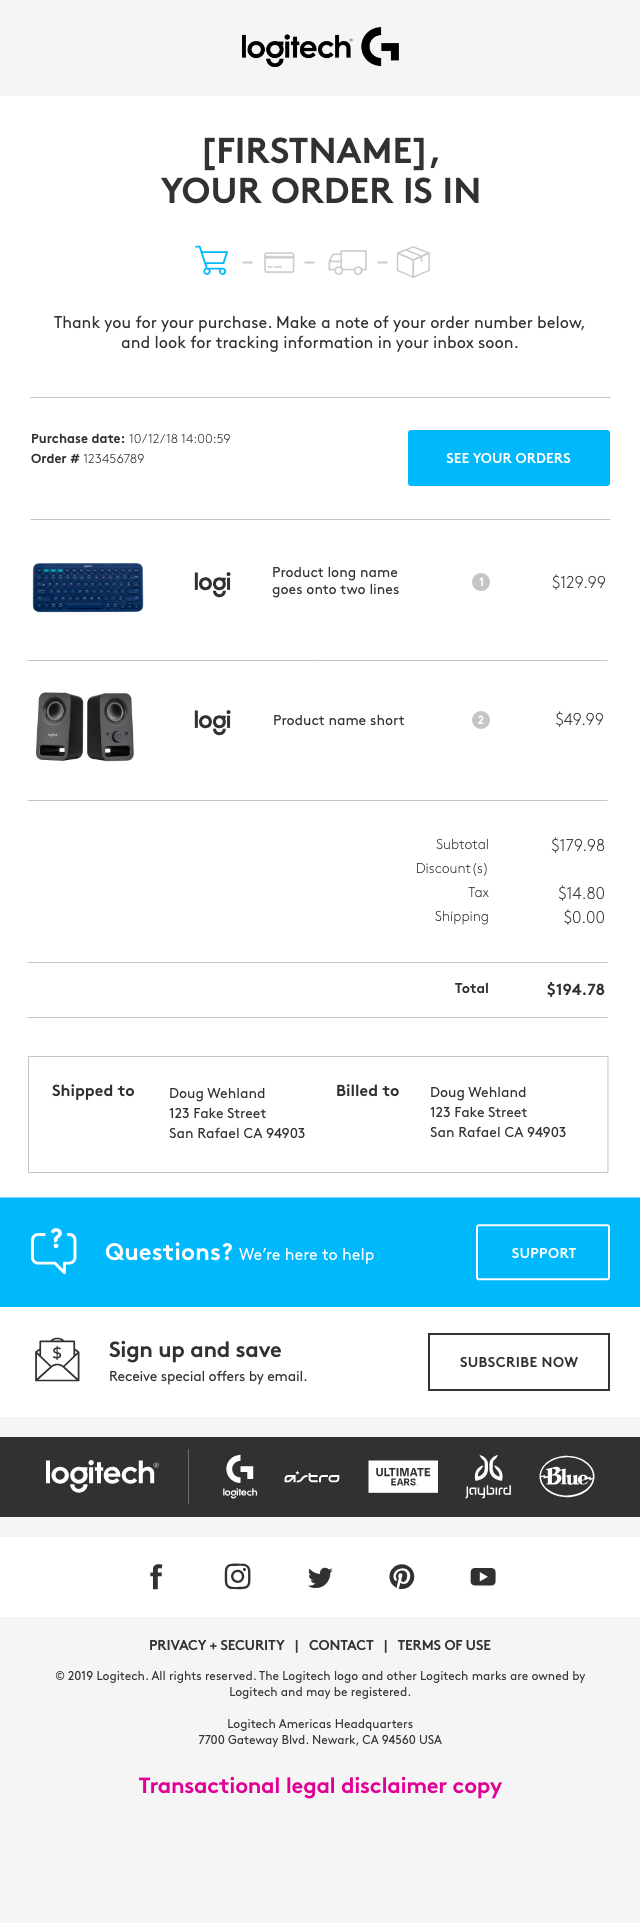Screen dimensions: 640x1923
Task: Open the Jaybird brand logo
Action: click(x=488, y=1476)
